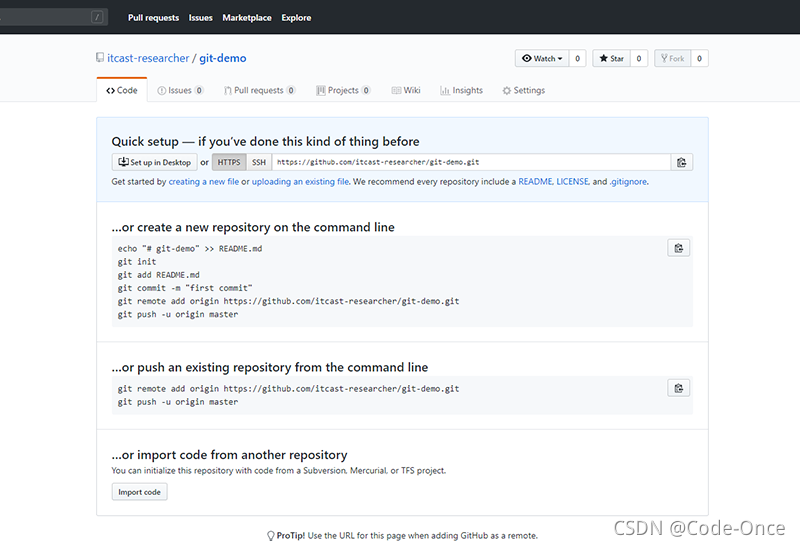Open the watchers count next to Watch

578,58
